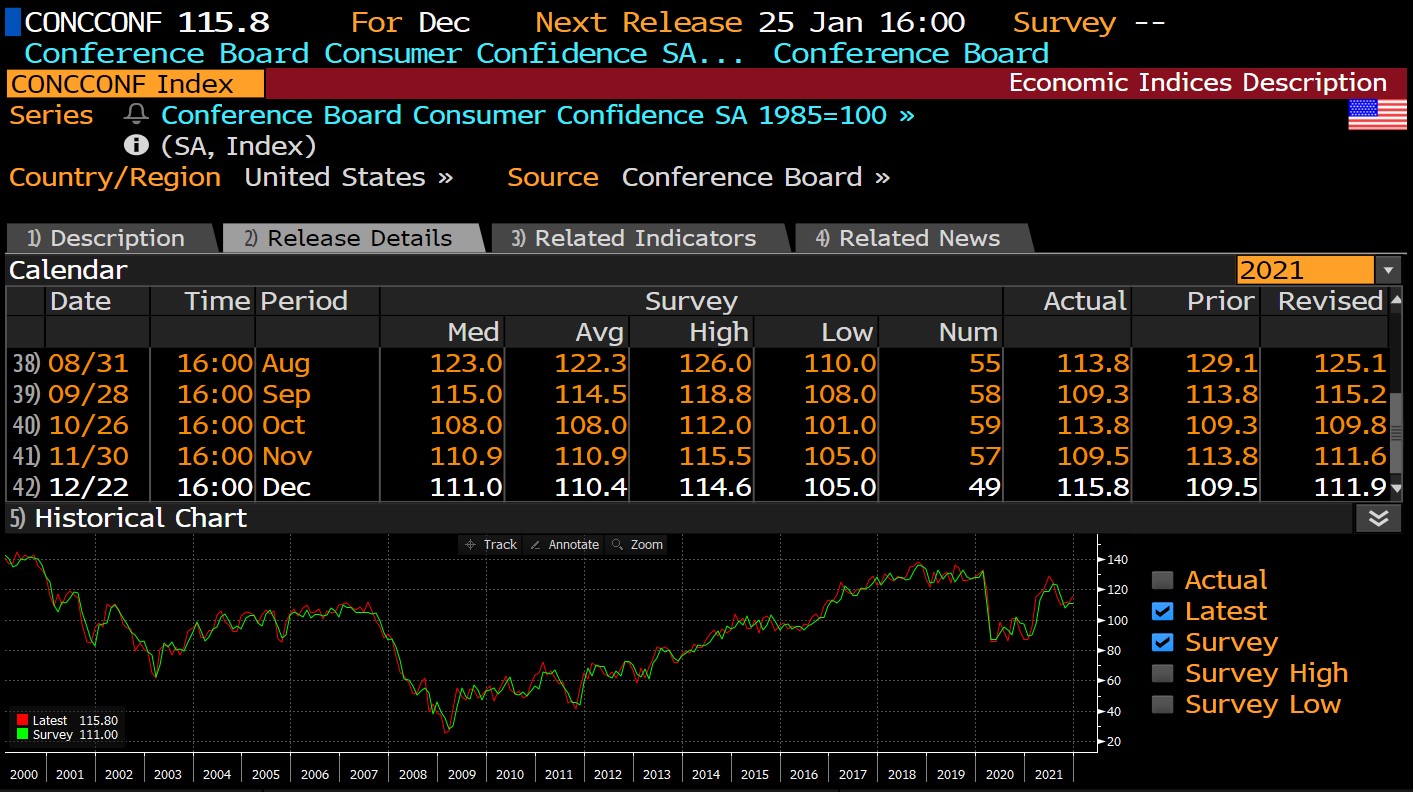Click the alert bell icon beside Series
The height and width of the screenshot is (792, 1413).
136,116
